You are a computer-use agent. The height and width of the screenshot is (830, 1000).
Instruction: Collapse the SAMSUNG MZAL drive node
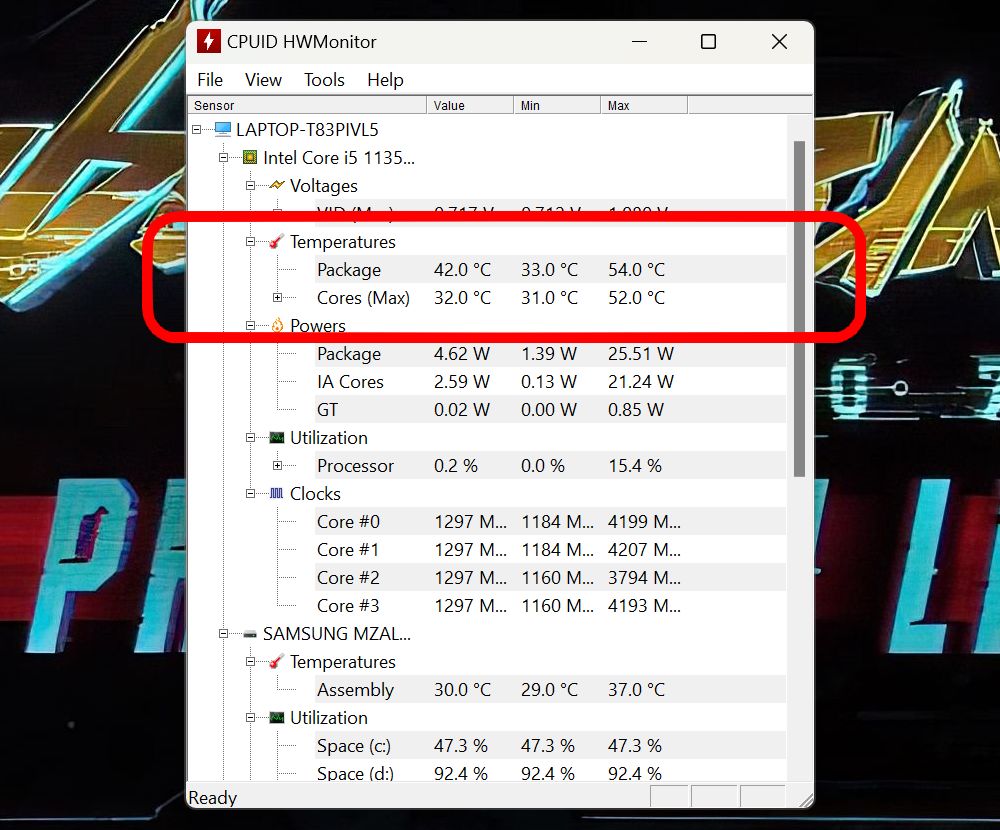pyautogui.click(x=223, y=634)
